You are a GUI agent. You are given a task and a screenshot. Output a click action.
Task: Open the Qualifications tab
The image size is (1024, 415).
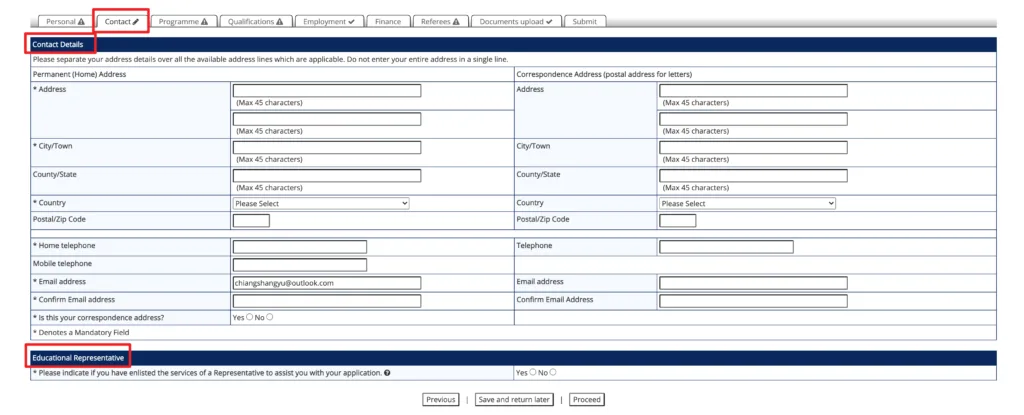tap(255, 21)
